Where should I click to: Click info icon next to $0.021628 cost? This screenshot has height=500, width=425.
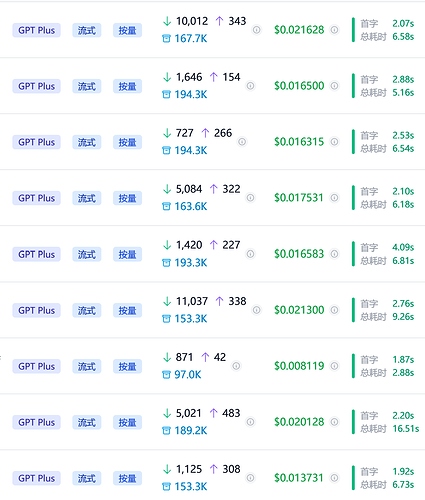[x=334, y=30]
